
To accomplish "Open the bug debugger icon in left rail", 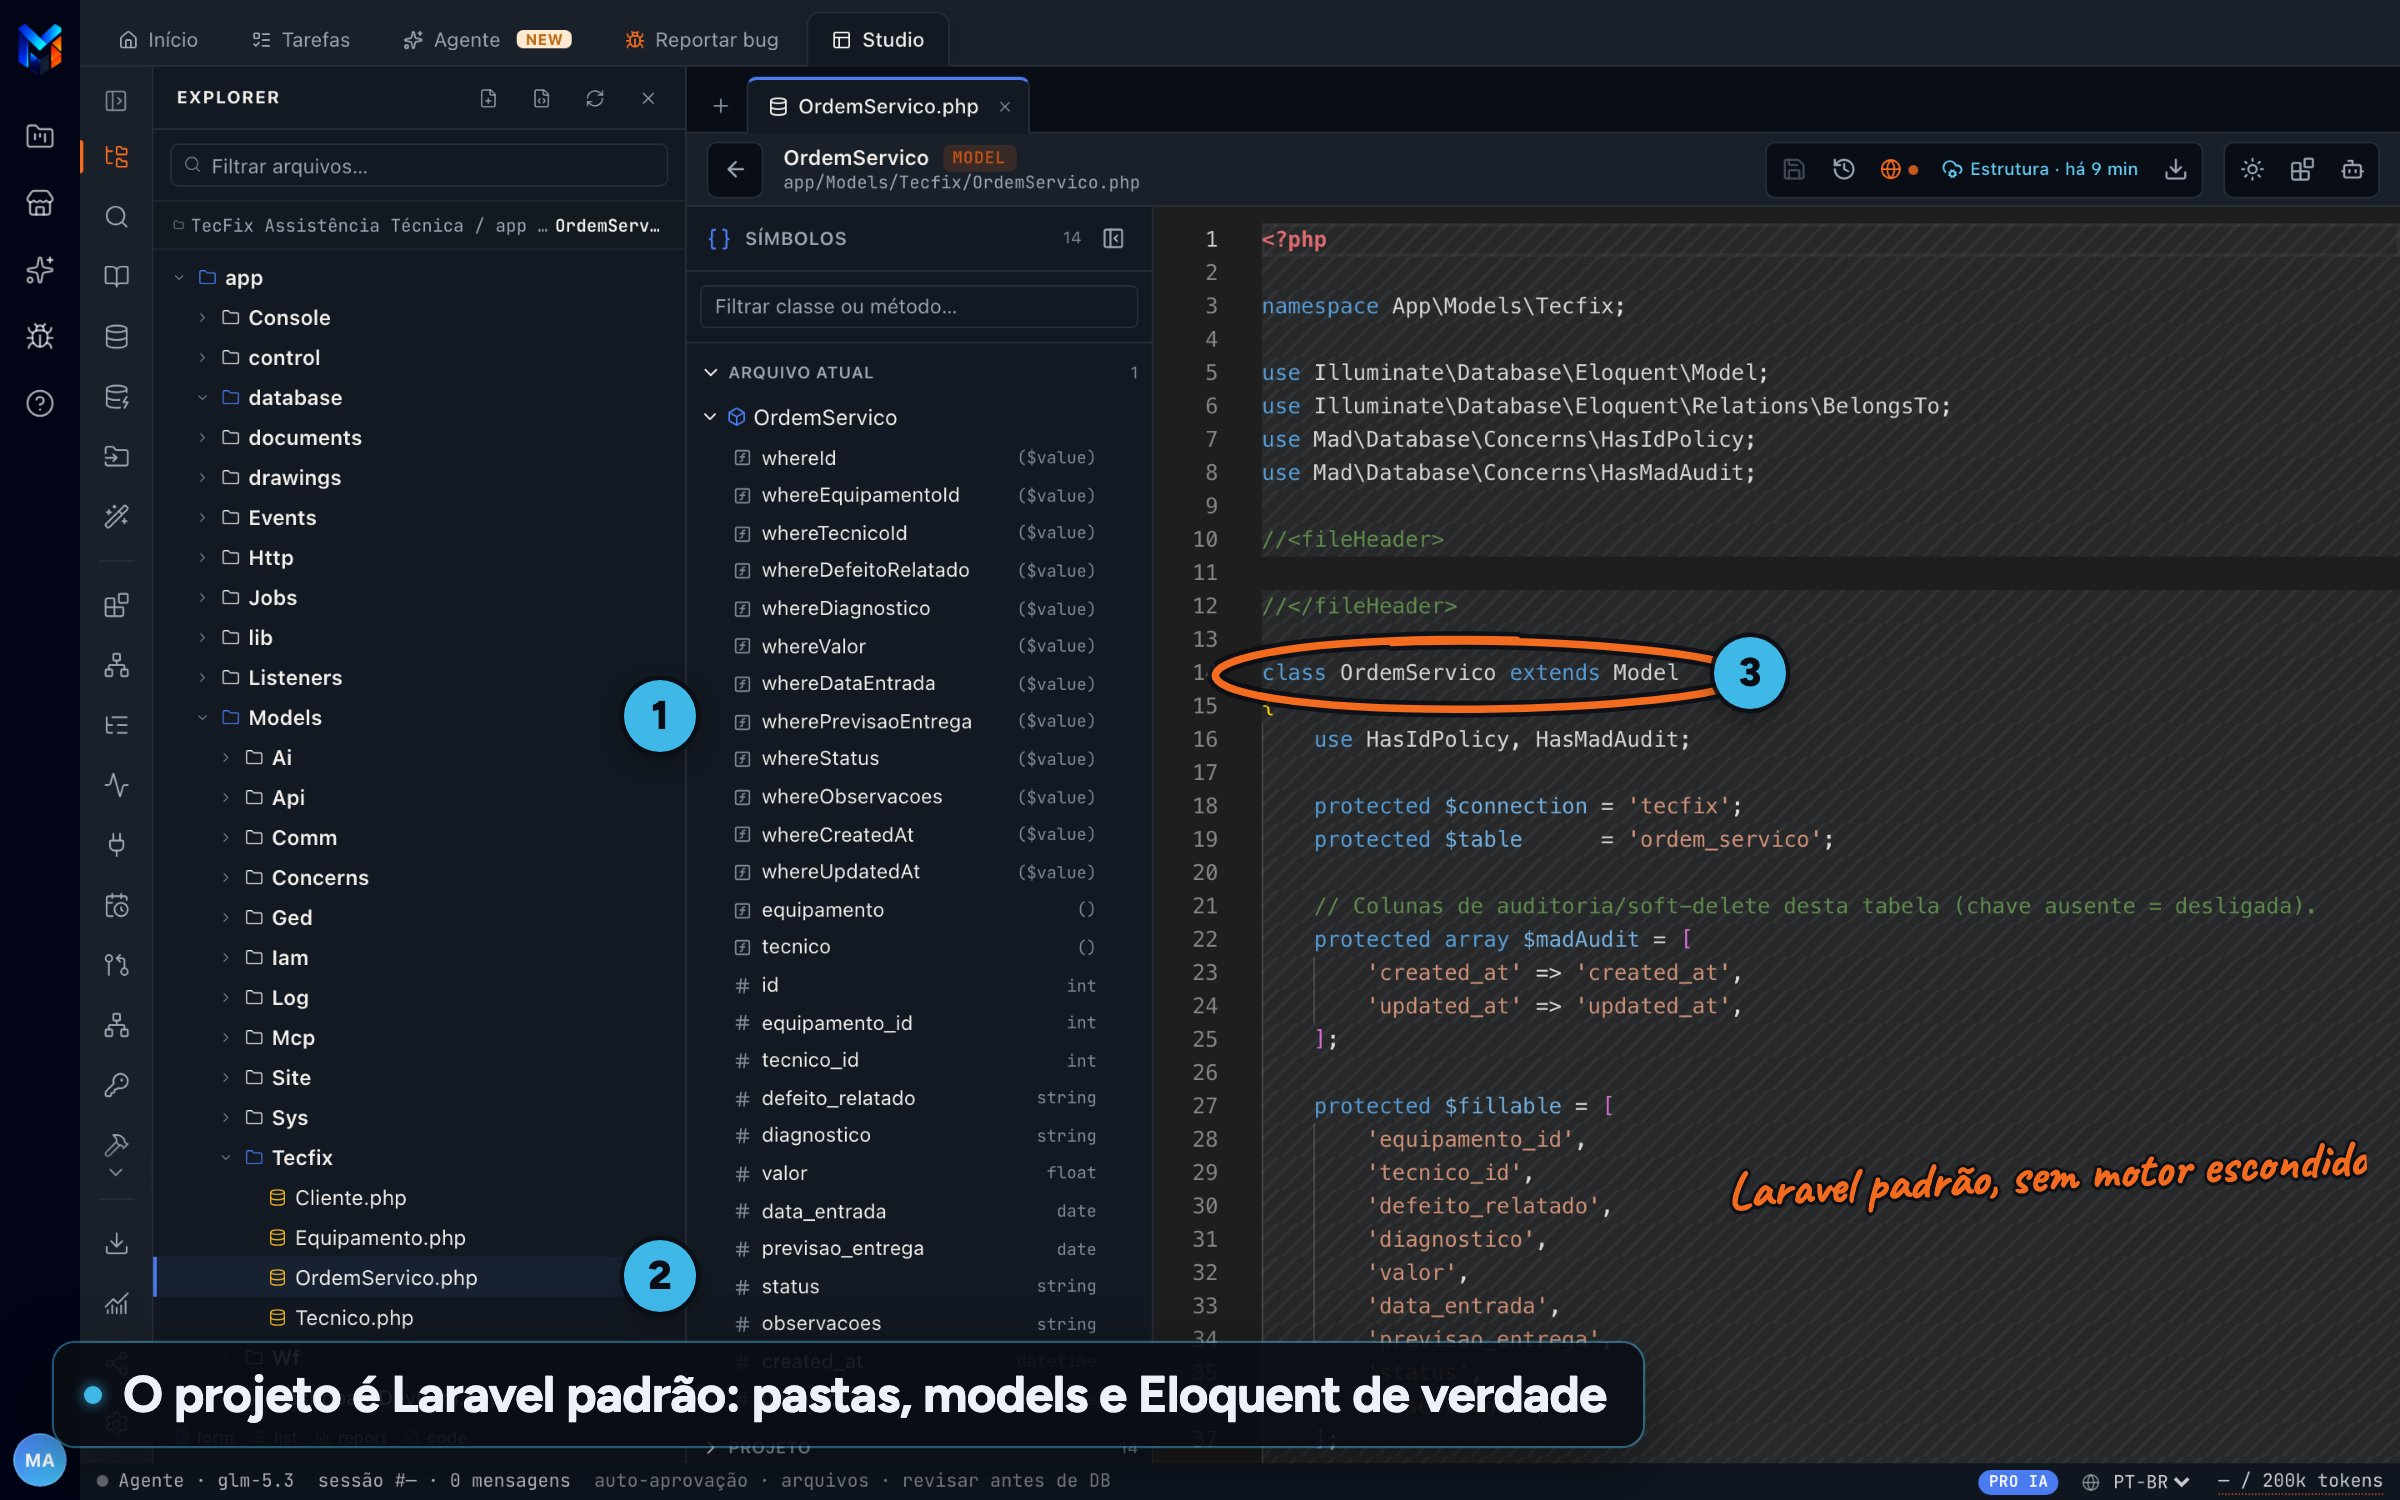I will [x=40, y=336].
